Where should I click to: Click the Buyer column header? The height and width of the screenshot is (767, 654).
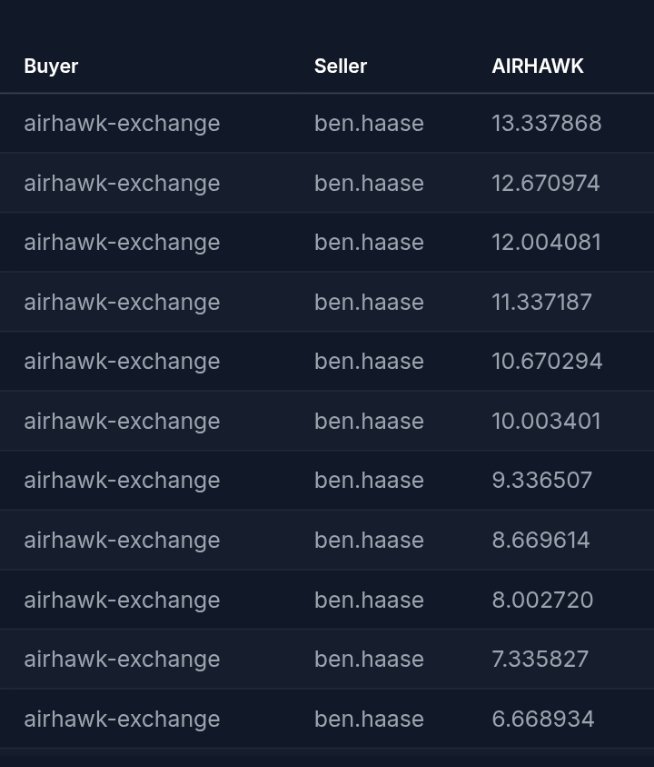[51, 66]
